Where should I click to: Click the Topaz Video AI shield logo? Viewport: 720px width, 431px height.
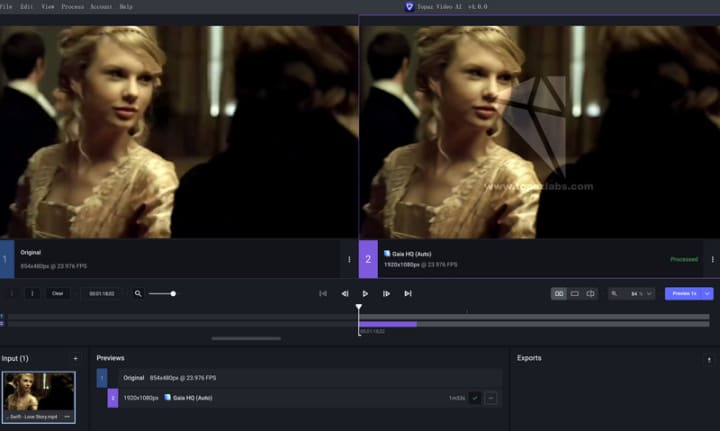409,6
